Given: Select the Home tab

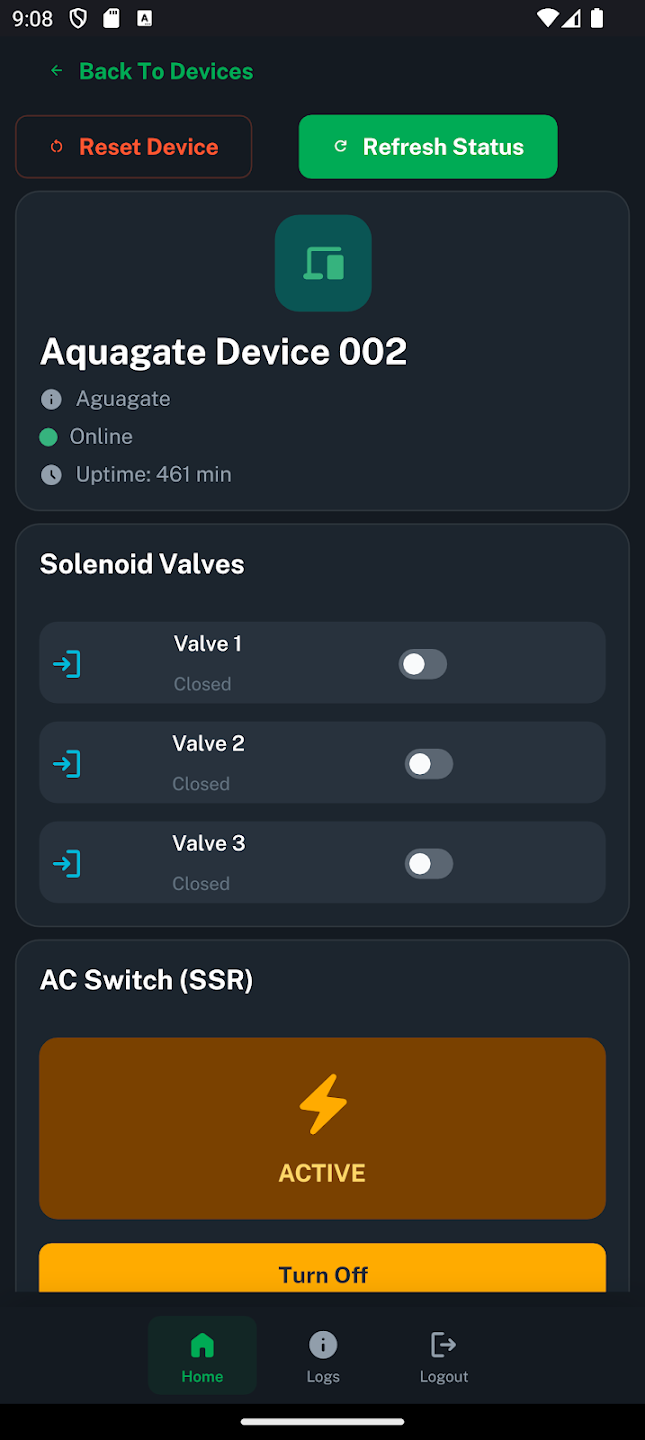Looking at the screenshot, I should (202, 1355).
